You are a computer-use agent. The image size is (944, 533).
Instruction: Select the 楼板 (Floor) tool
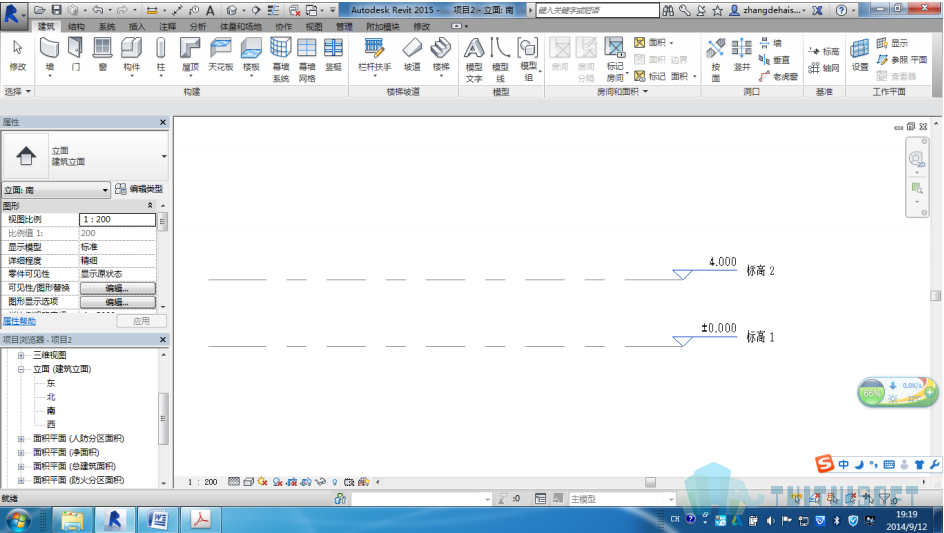251,55
